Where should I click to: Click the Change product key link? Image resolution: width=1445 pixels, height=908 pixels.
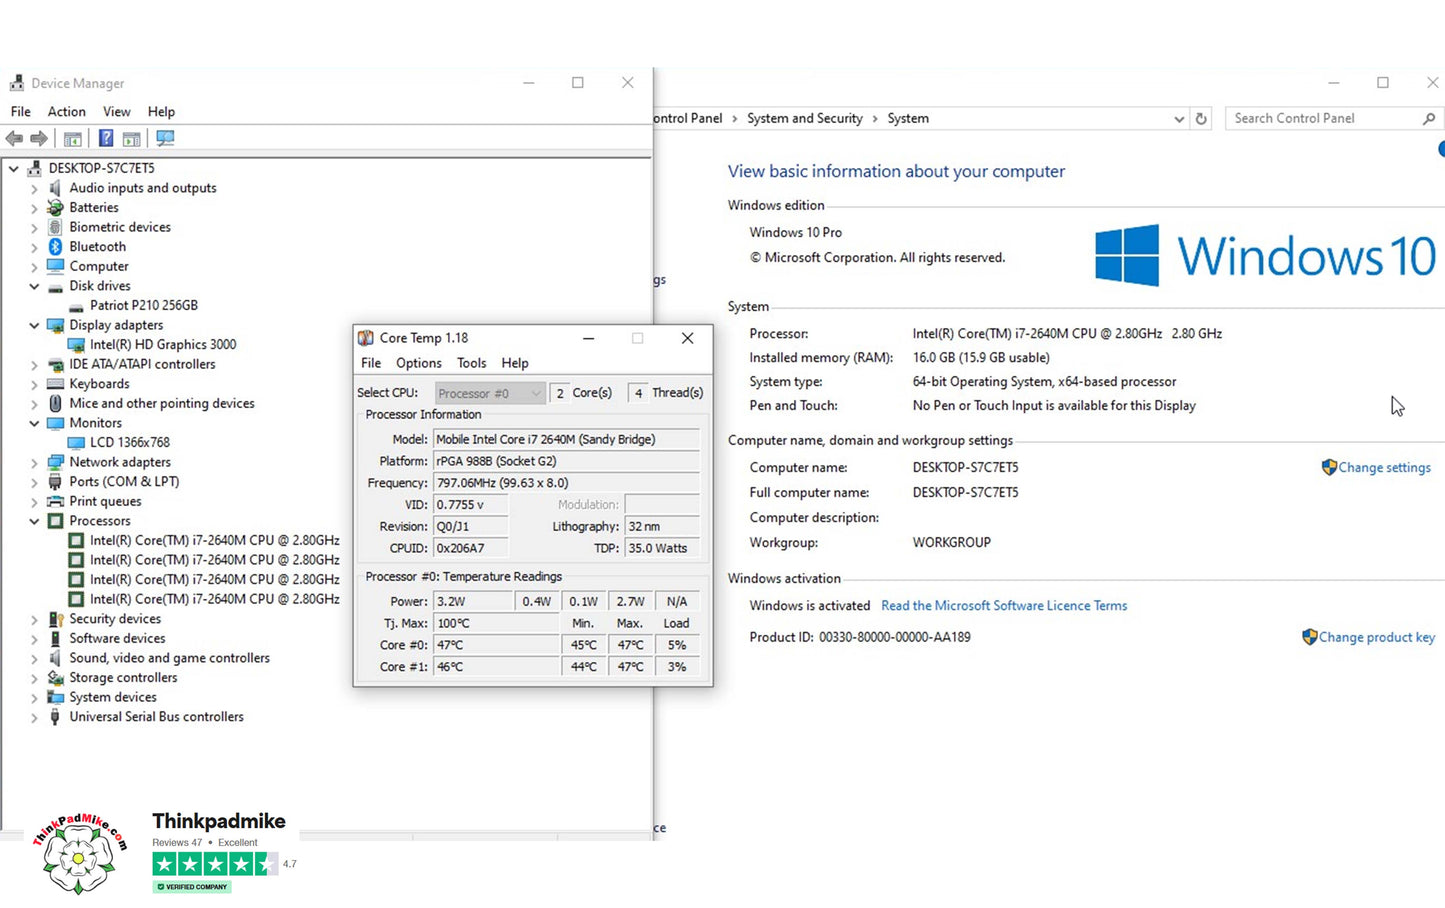(x=1377, y=637)
